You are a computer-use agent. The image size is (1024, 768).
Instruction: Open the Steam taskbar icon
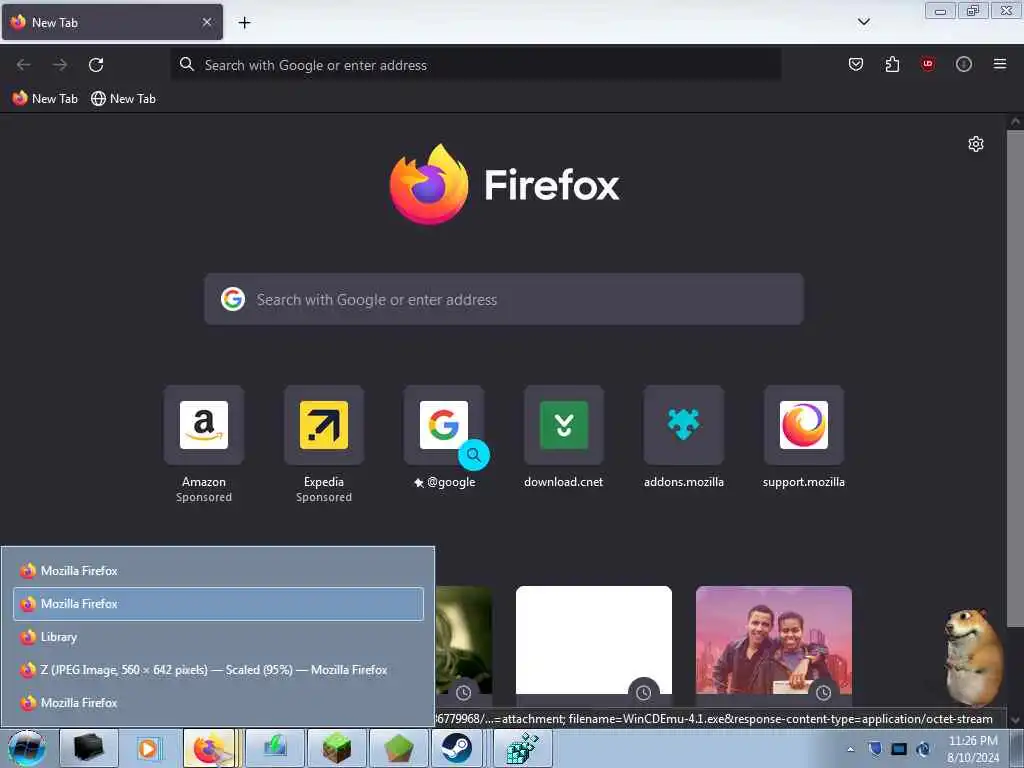(456, 748)
